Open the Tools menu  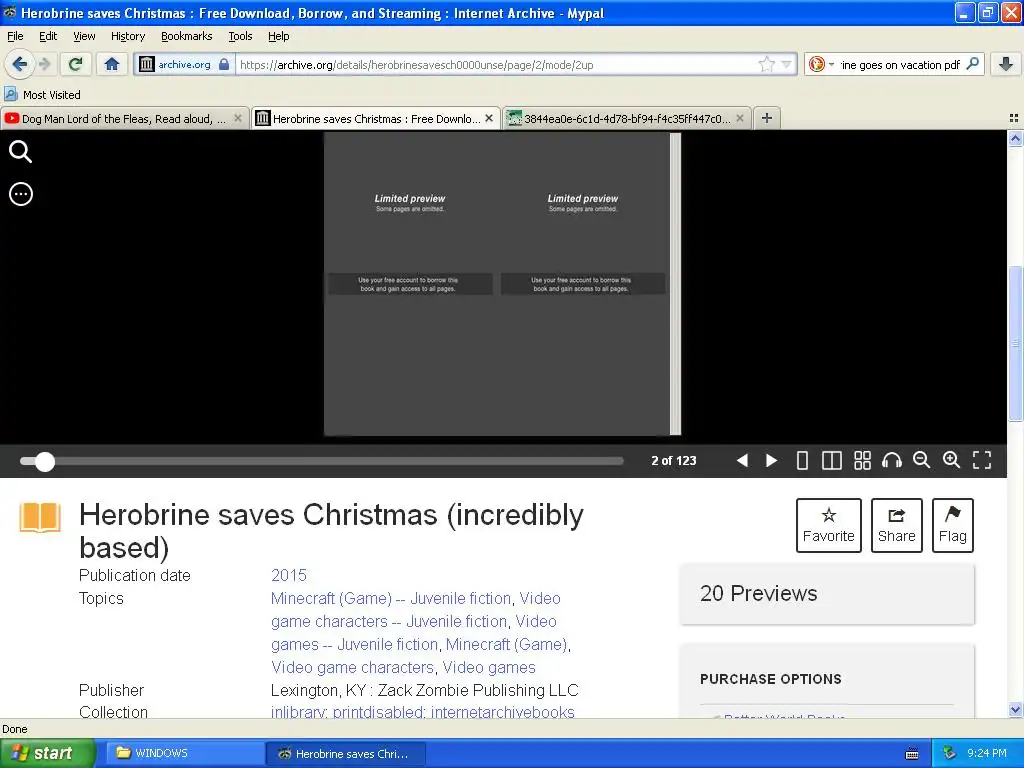pos(240,36)
